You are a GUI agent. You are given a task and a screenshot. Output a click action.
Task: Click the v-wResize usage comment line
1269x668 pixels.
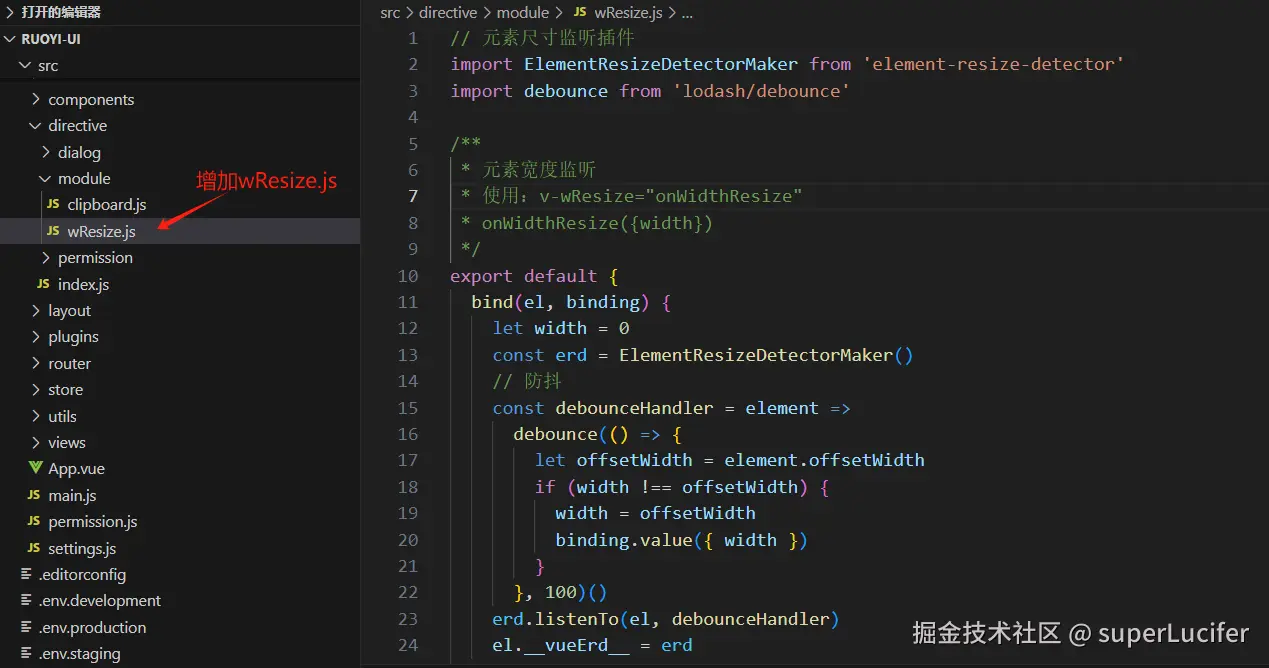coord(631,196)
